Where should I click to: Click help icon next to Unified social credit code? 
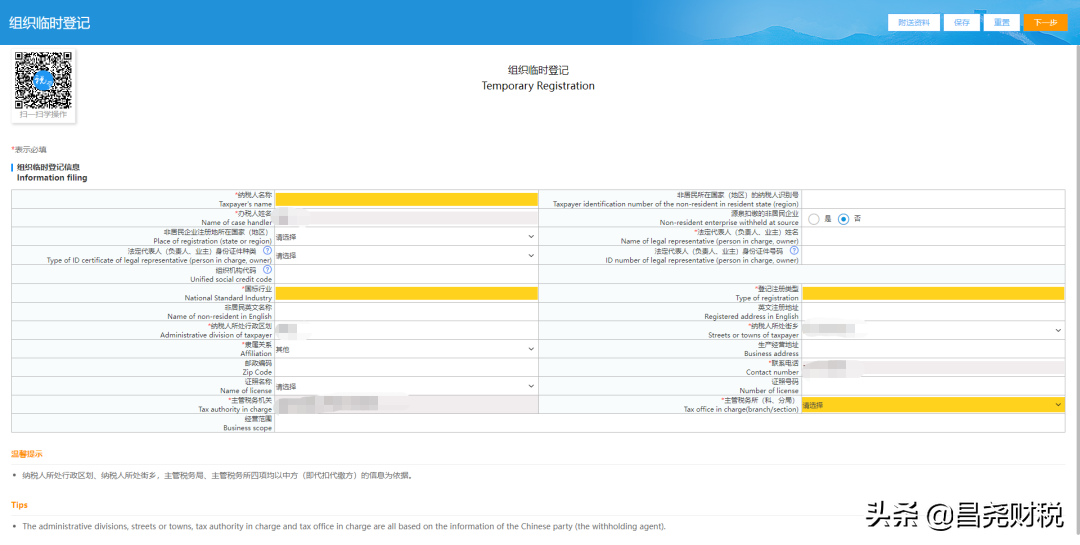click(267, 269)
